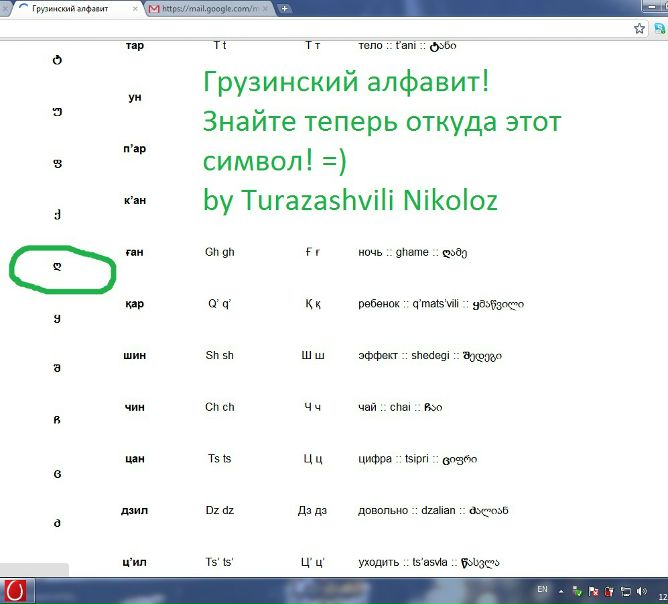Switch to the Грузинский алфавит tab

70,8
